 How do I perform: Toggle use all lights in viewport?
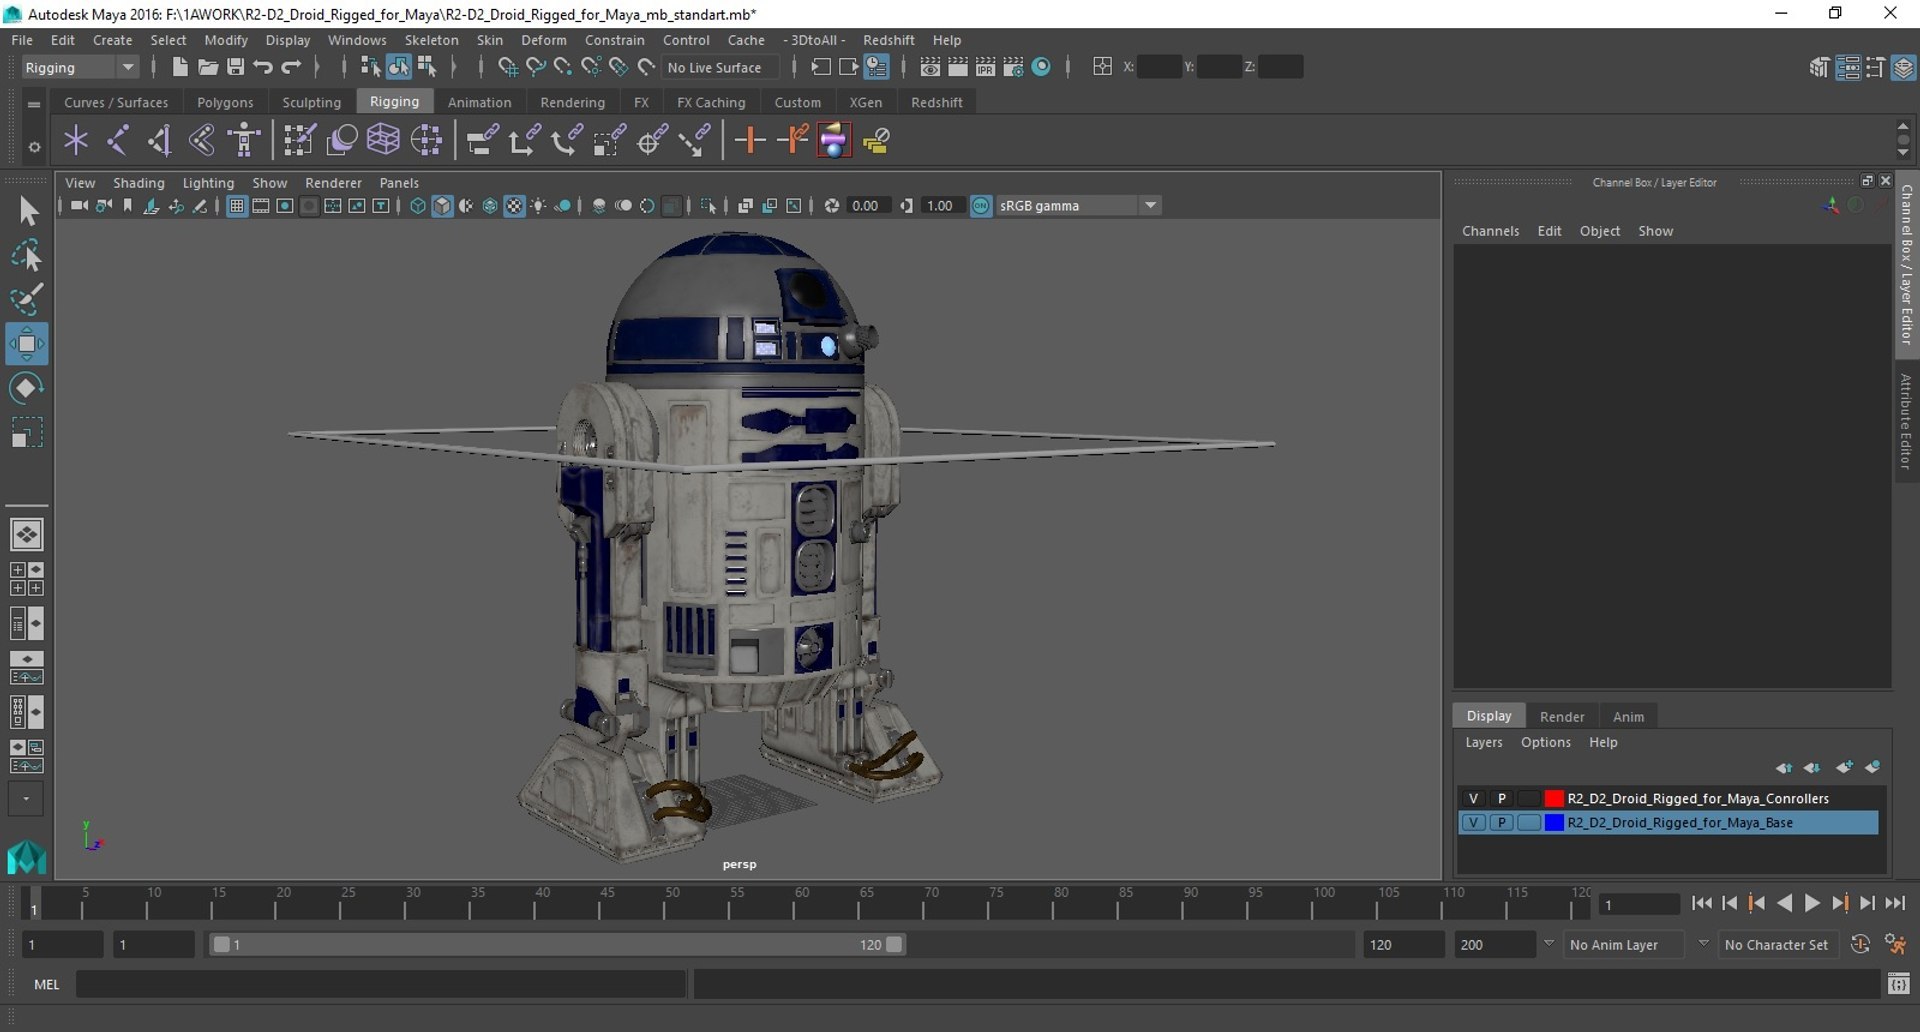[538, 206]
